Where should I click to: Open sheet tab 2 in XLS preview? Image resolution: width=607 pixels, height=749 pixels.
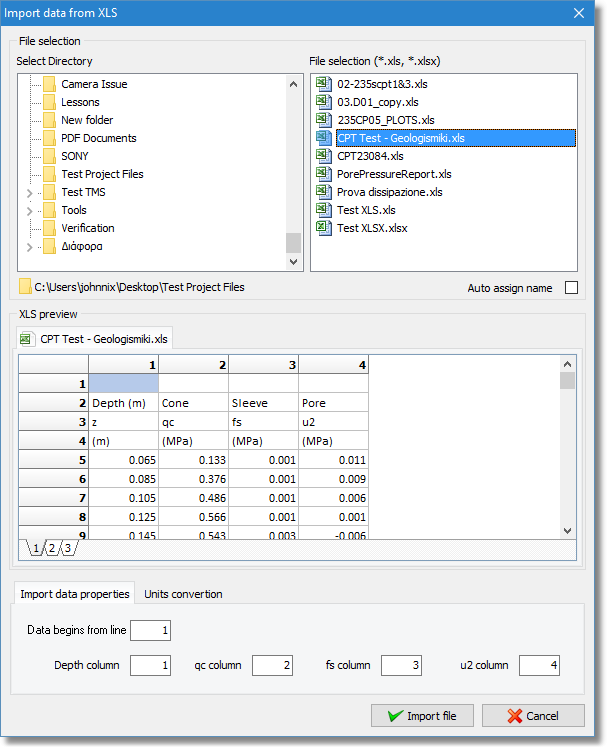(x=53, y=549)
